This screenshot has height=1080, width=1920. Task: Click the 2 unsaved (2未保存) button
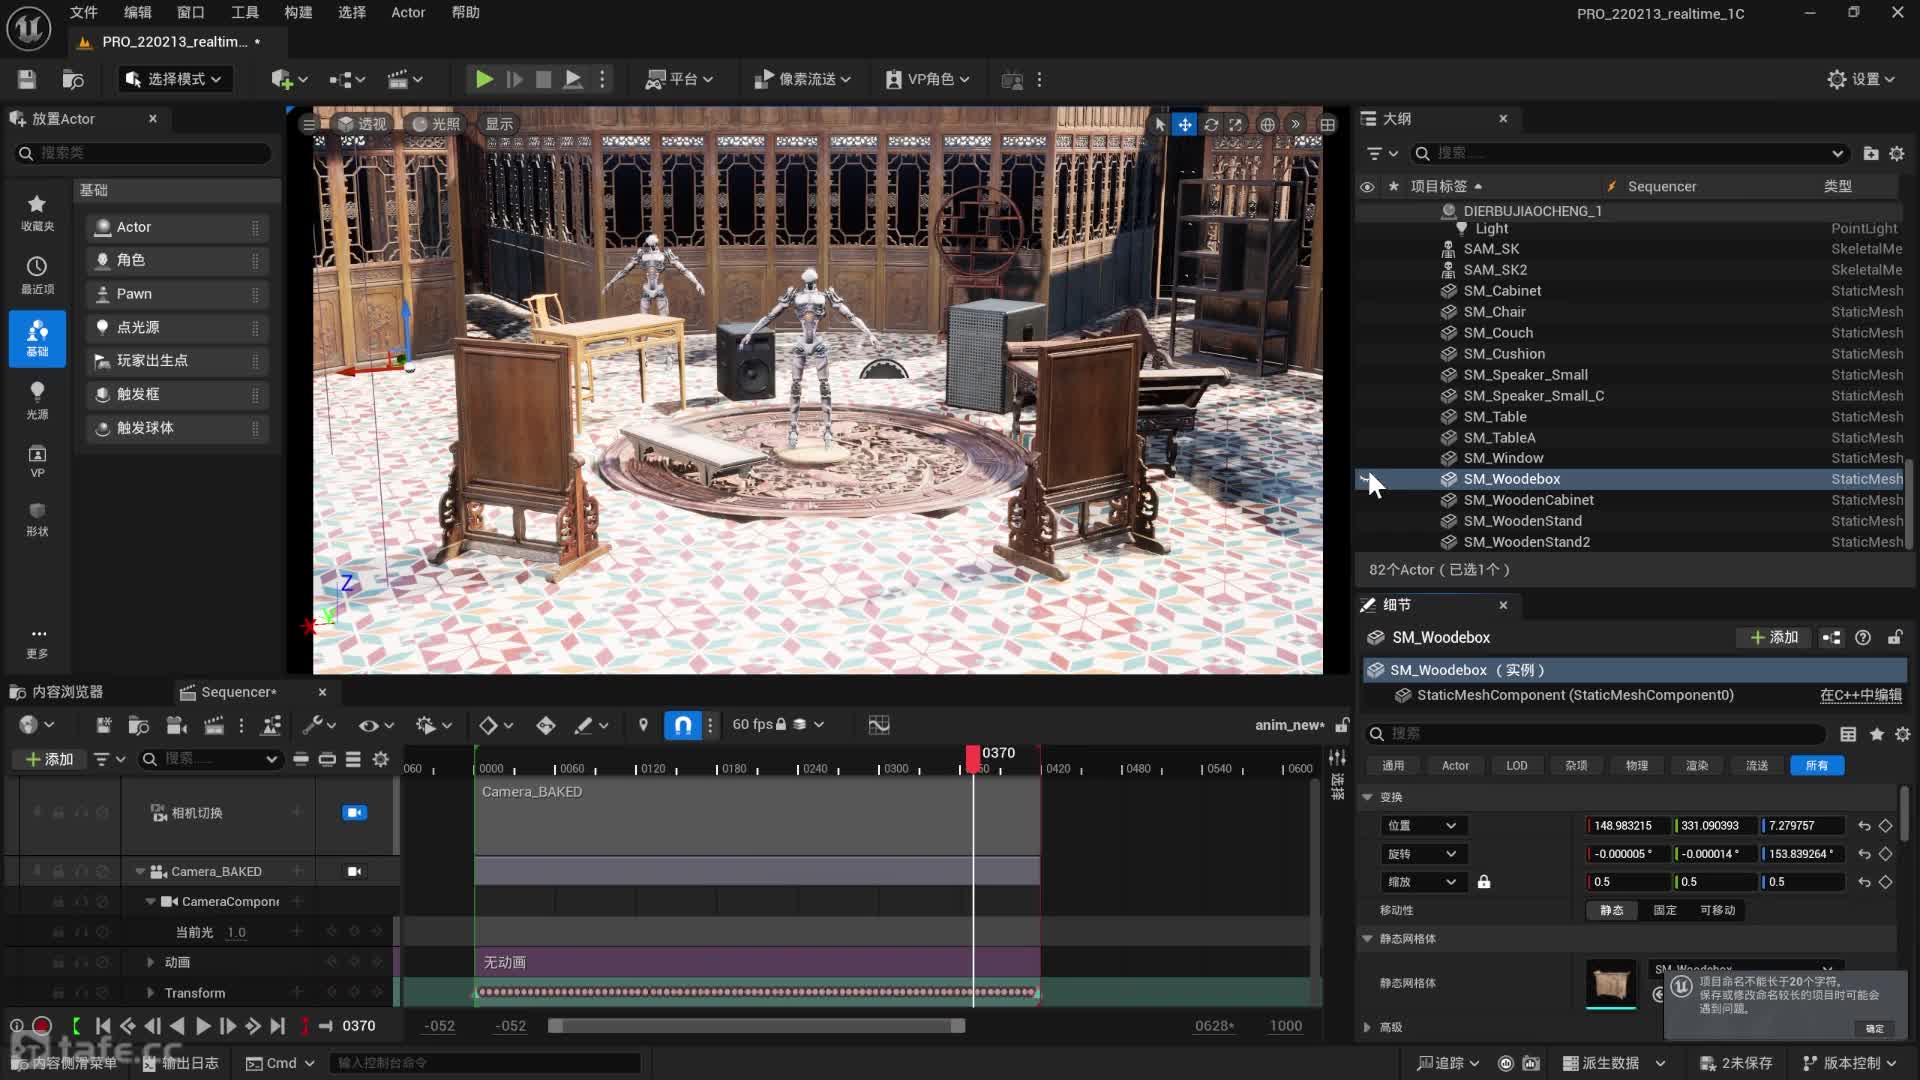[1737, 1063]
